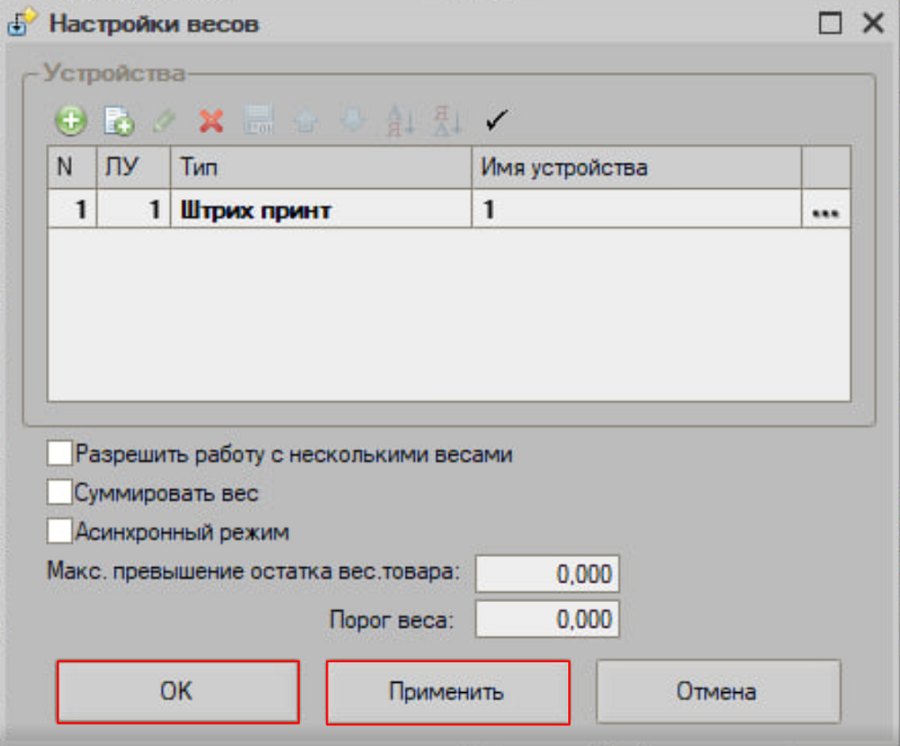Image resolution: width=900 pixels, height=746 pixels.
Task: Click the pencil edit icon
Action: (165, 121)
